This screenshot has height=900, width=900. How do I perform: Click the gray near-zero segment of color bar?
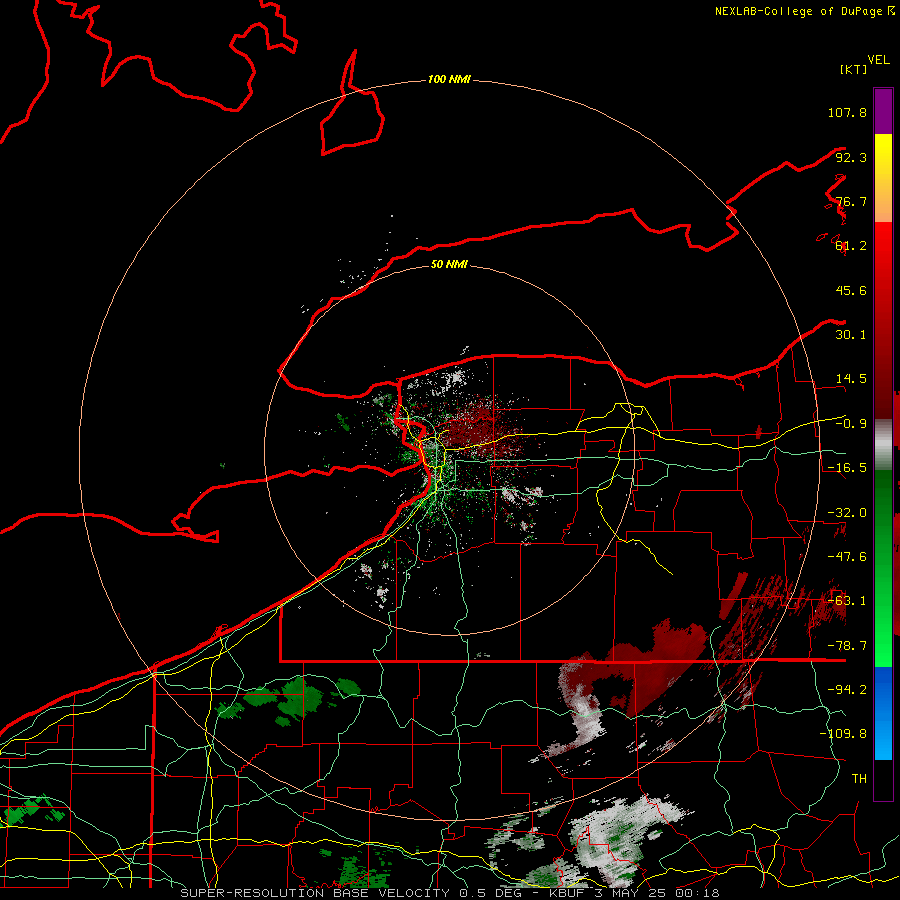(883, 445)
